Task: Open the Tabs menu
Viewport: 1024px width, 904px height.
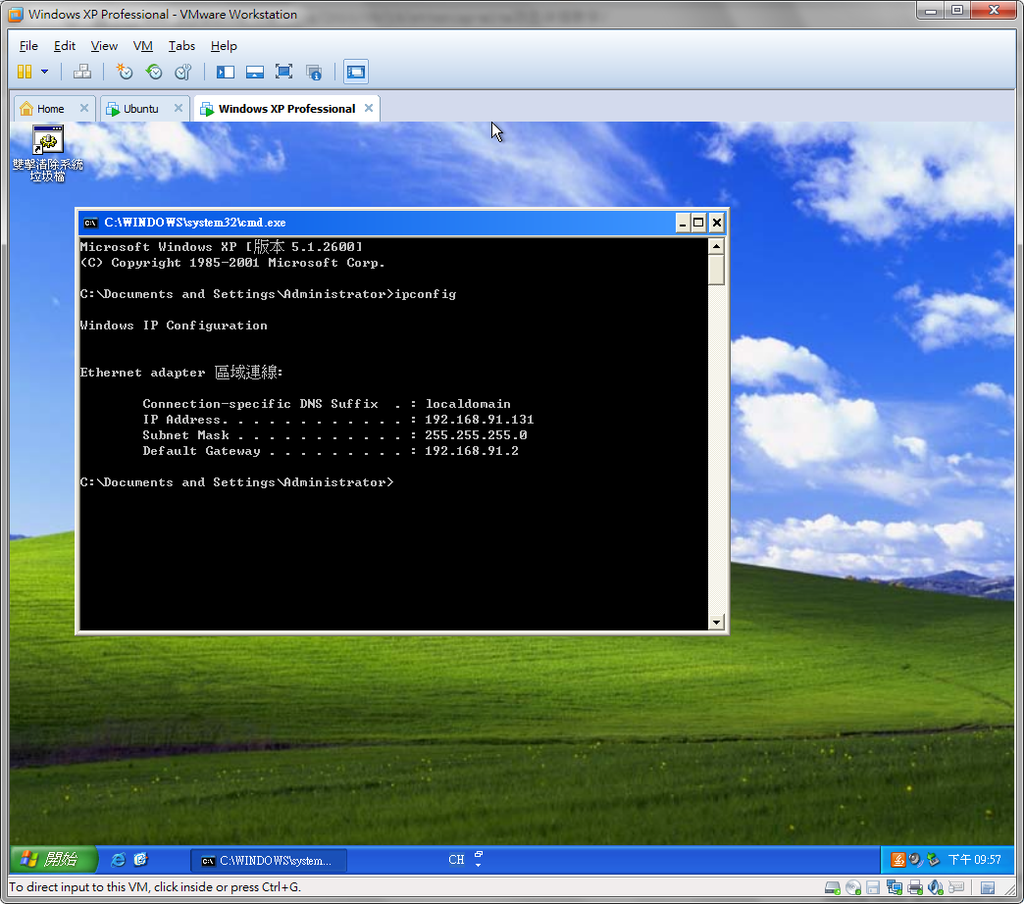Action: coord(182,46)
